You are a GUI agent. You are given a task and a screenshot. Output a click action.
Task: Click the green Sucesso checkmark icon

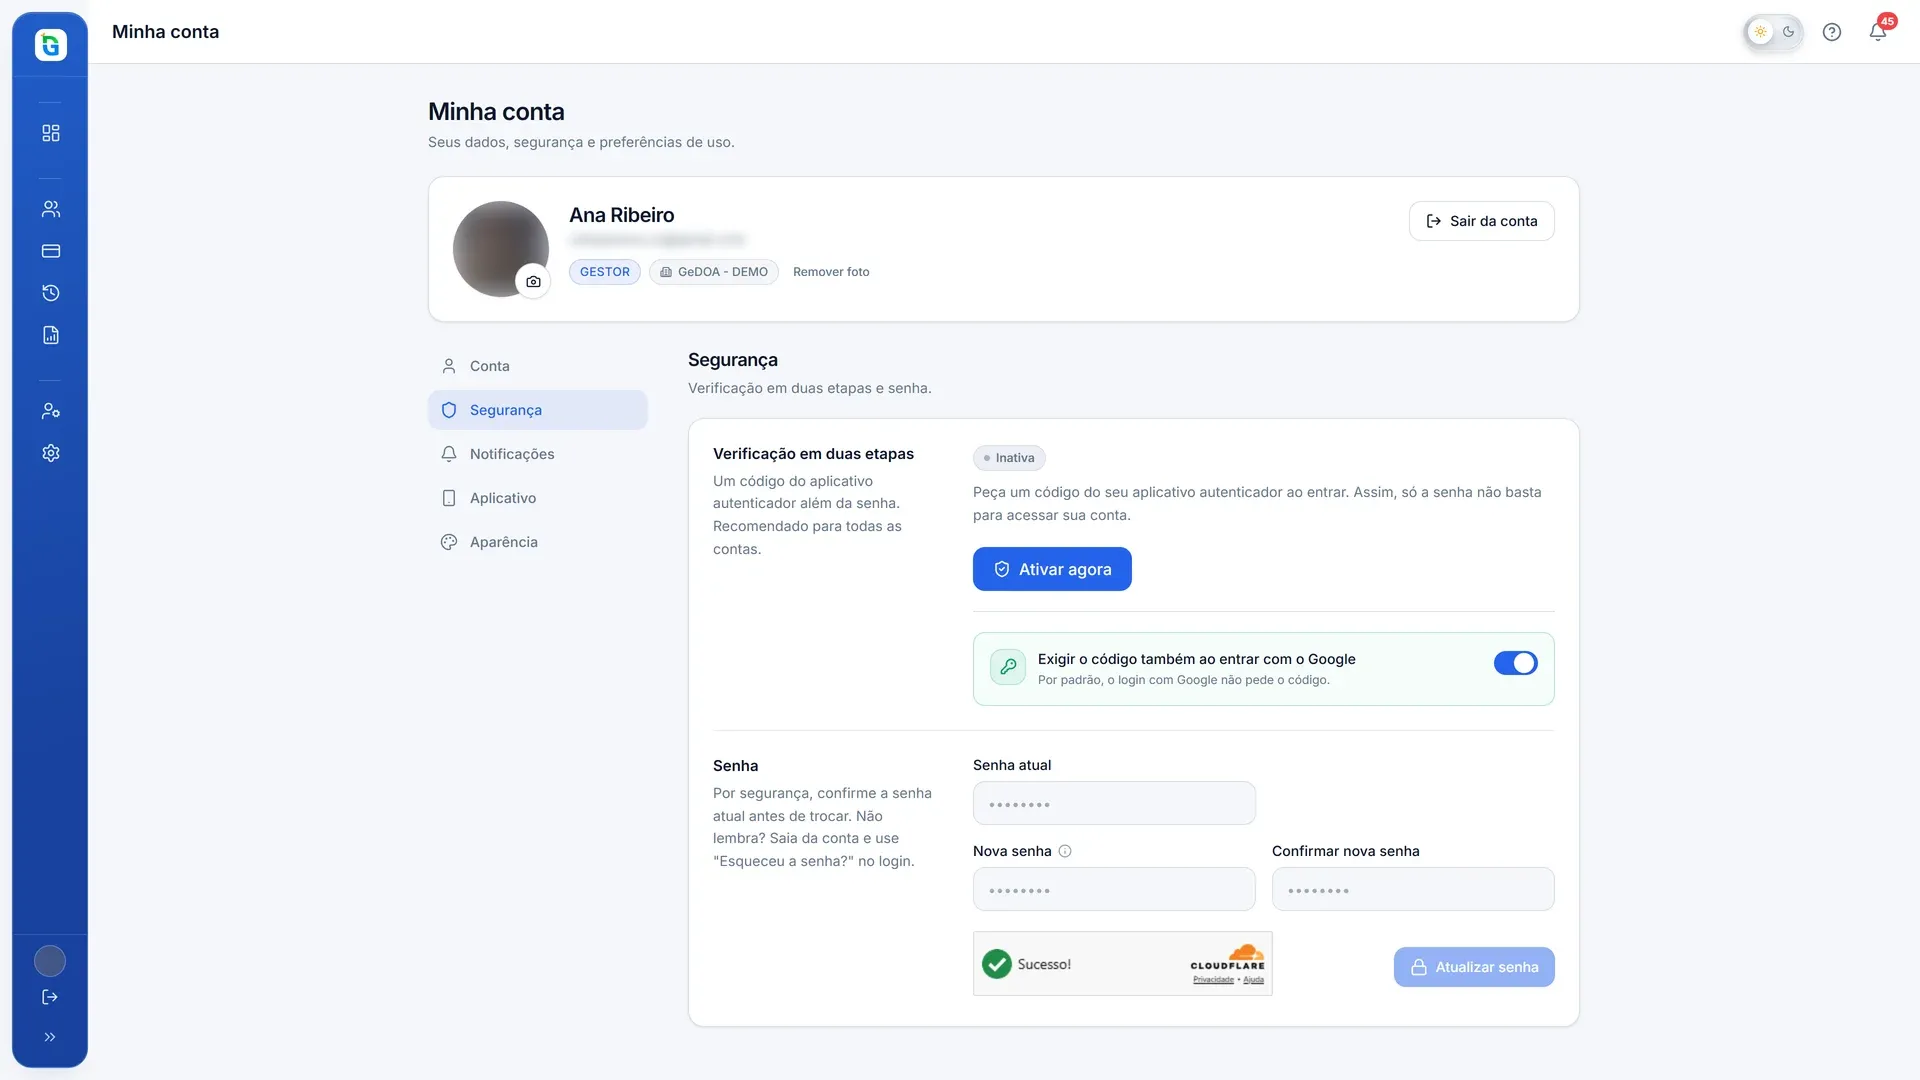(x=997, y=964)
